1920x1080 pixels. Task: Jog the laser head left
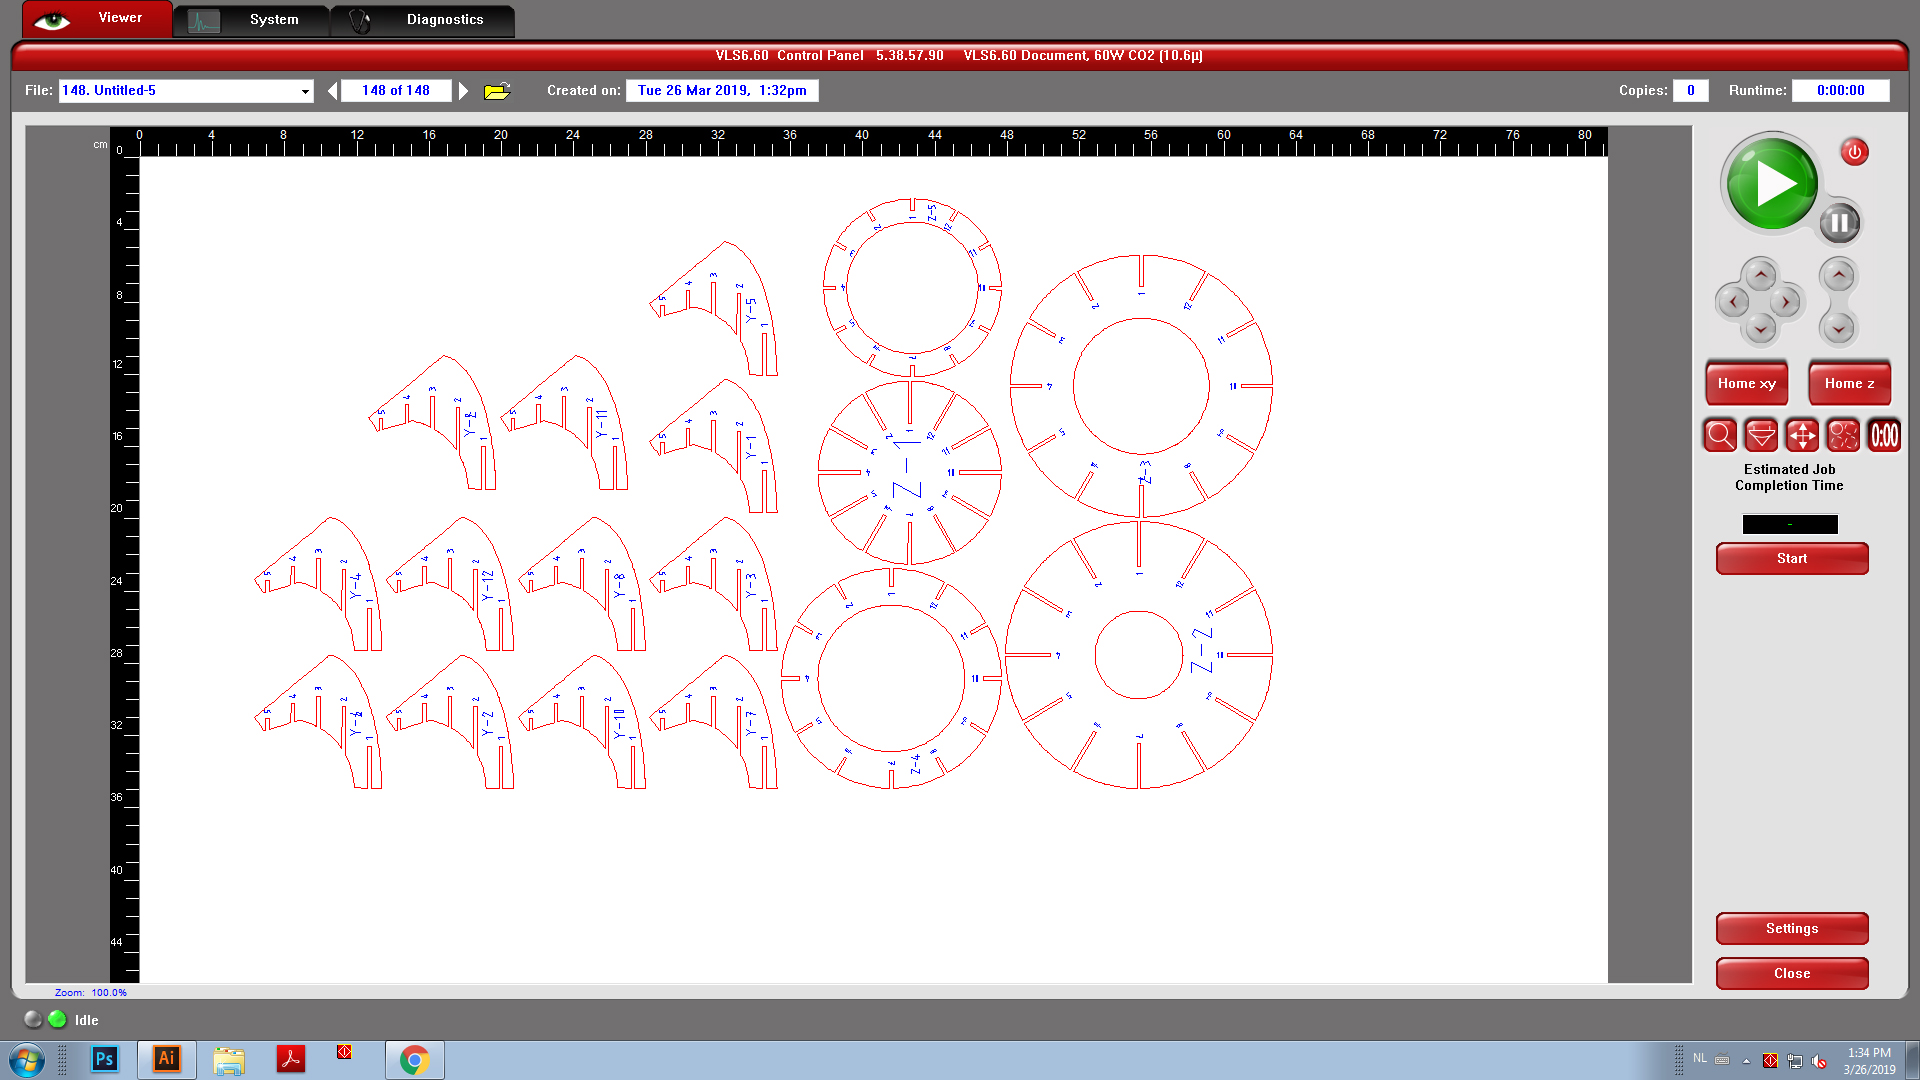click(x=1733, y=302)
